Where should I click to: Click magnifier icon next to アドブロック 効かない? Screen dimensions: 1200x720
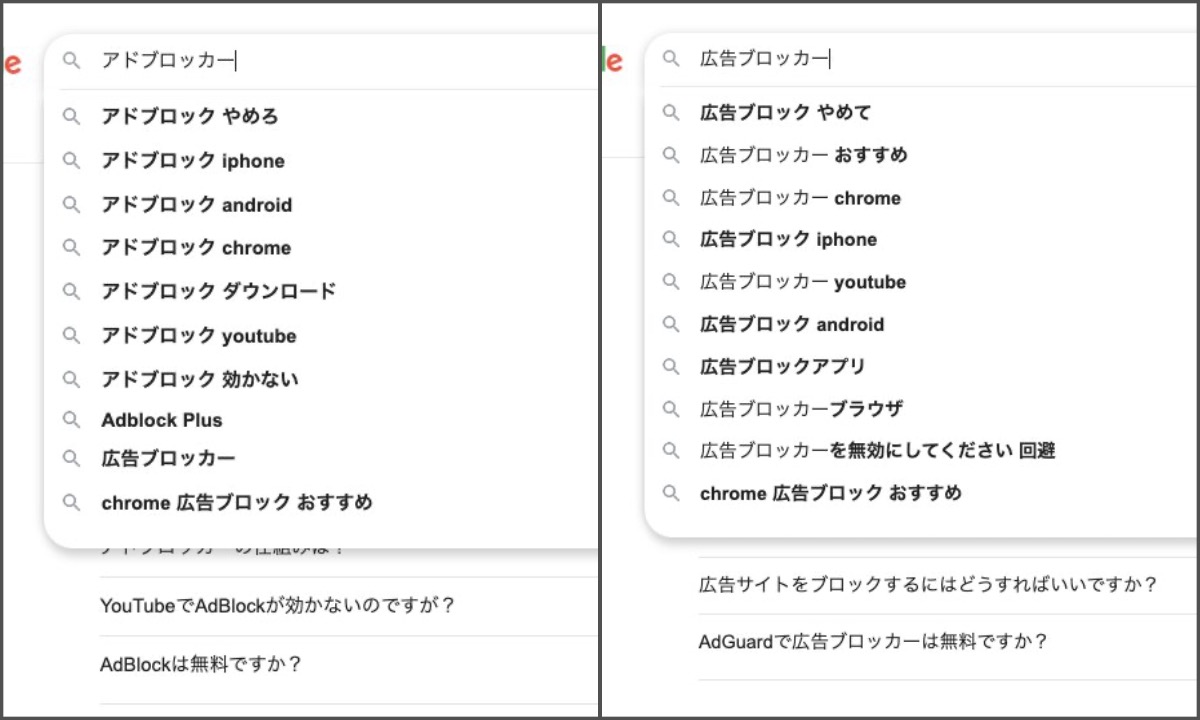[71, 379]
